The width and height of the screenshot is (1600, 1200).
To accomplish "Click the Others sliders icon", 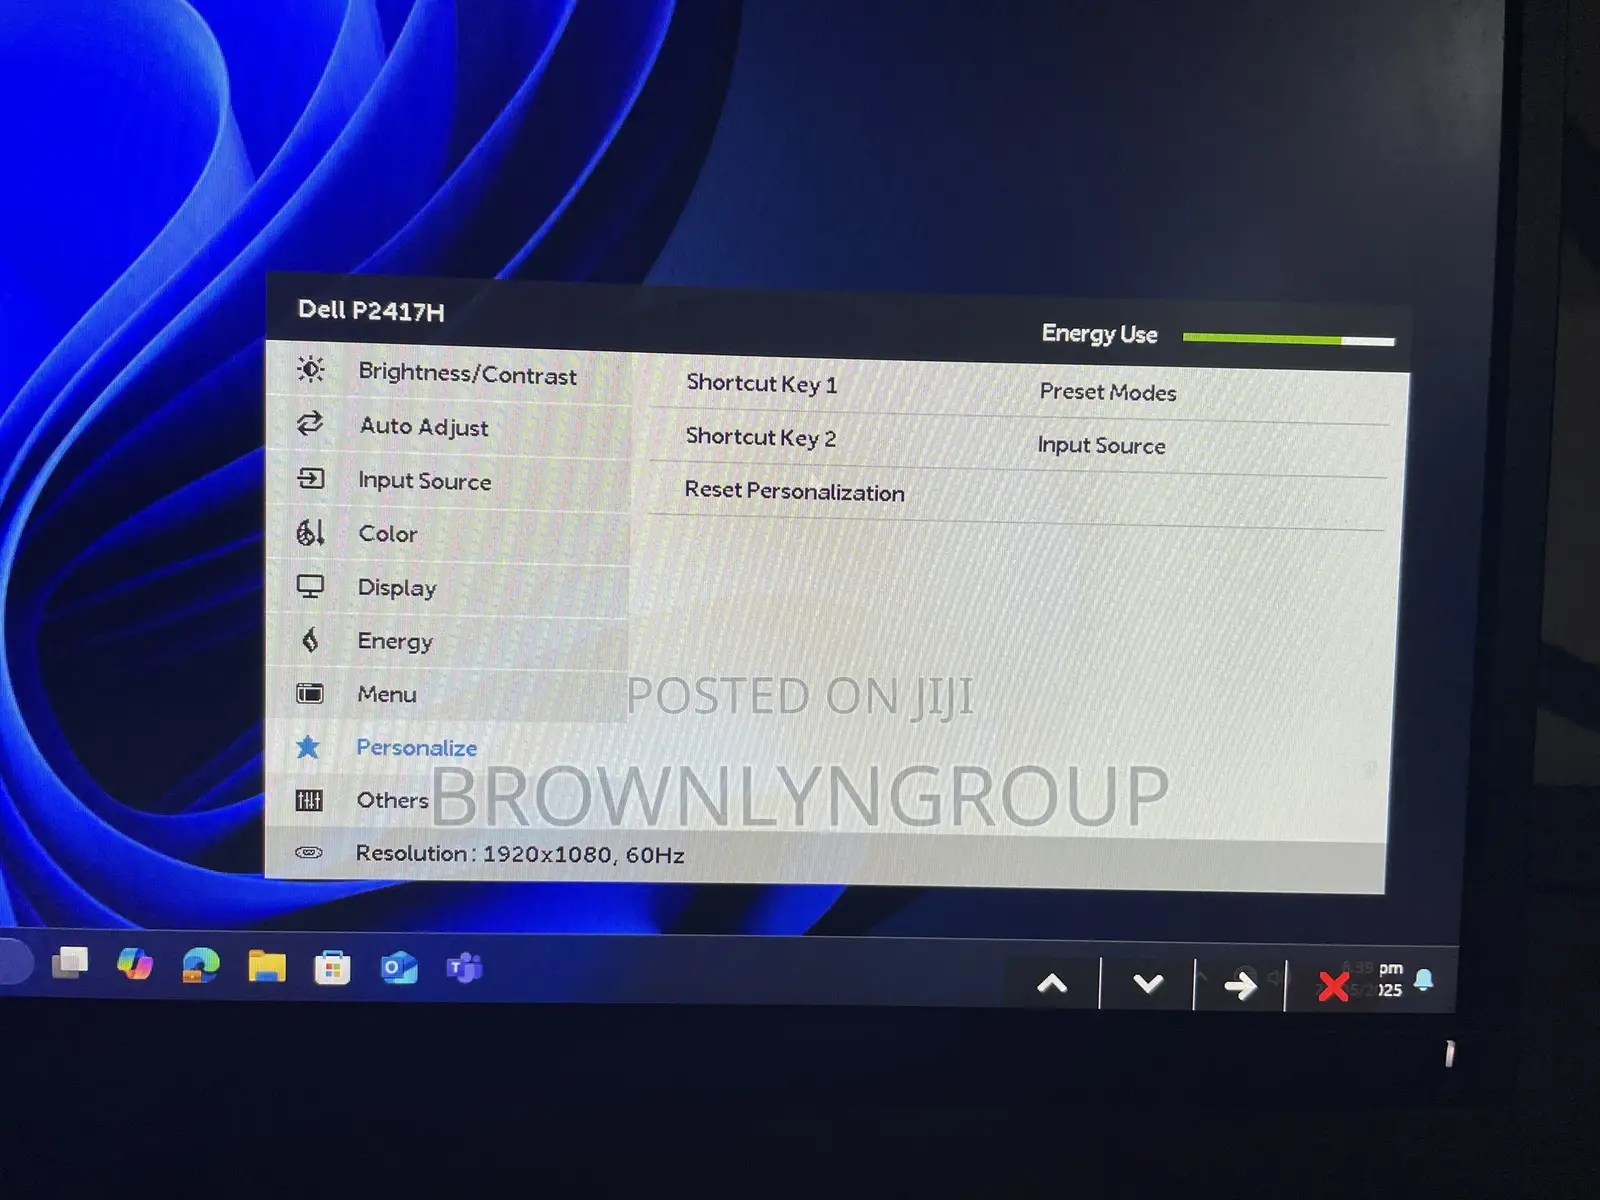I will [x=309, y=800].
